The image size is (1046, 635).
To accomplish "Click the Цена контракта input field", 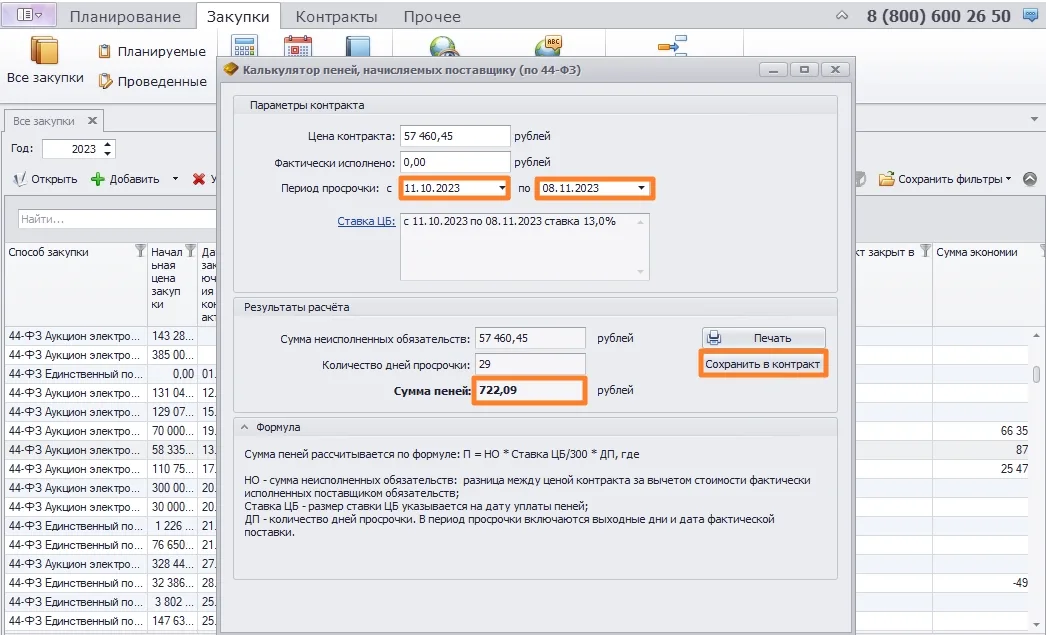I will [455, 136].
